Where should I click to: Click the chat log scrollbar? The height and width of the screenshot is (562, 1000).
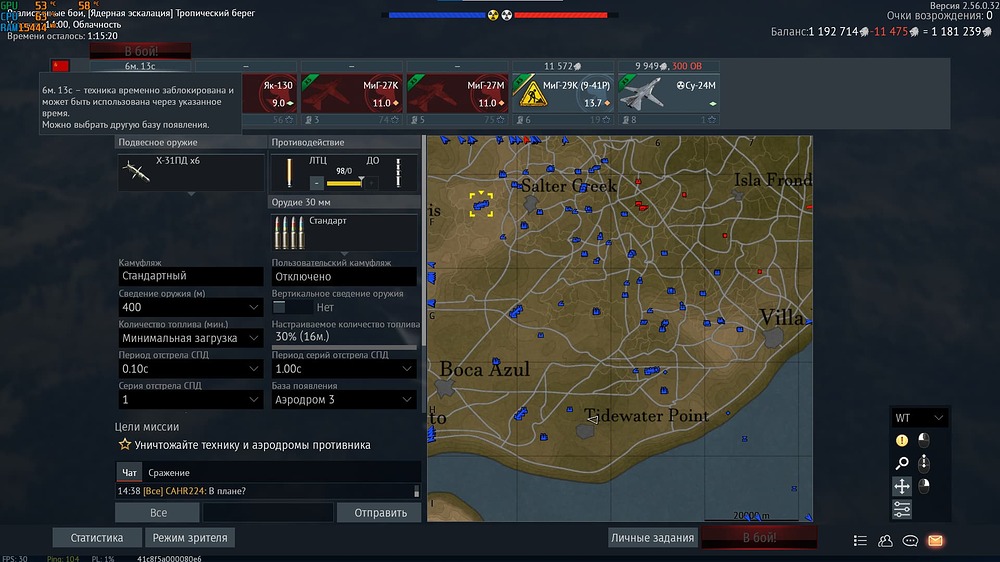[x=416, y=491]
